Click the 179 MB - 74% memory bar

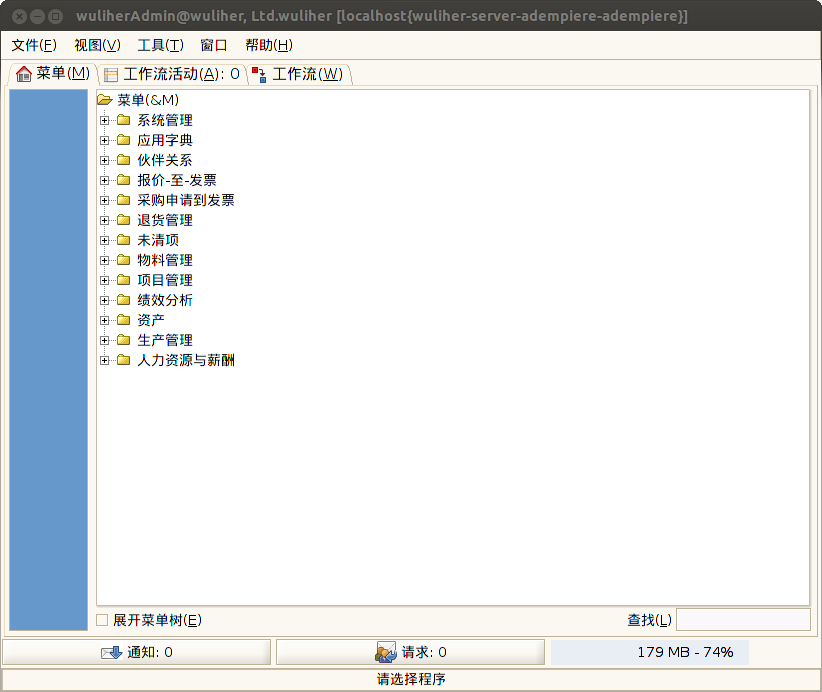point(650,652)
